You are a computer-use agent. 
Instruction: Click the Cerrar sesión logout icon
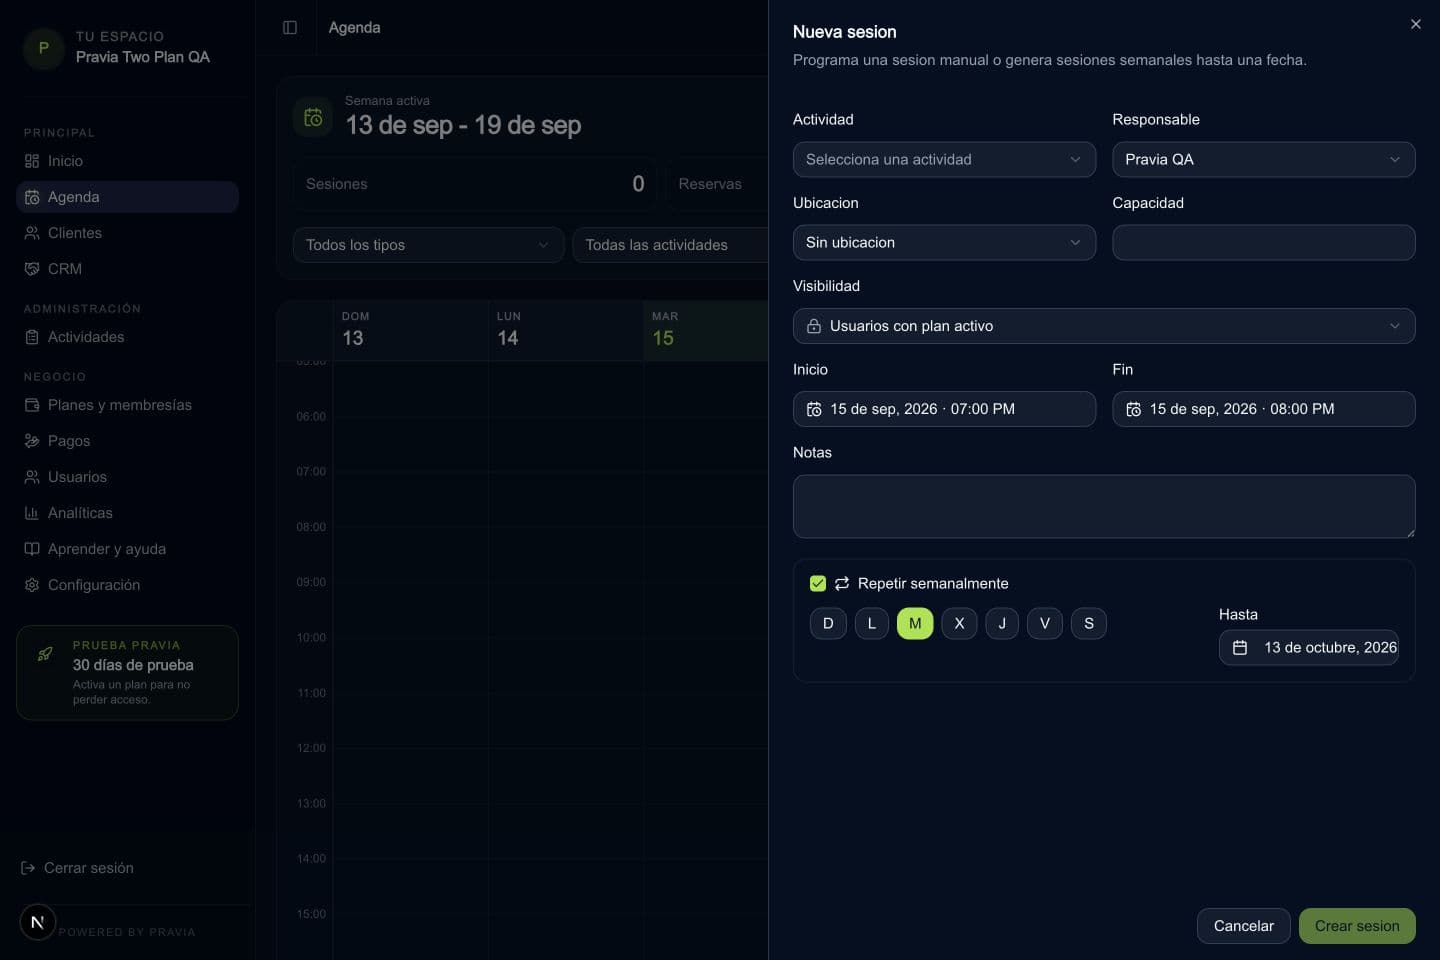[28, 868]
